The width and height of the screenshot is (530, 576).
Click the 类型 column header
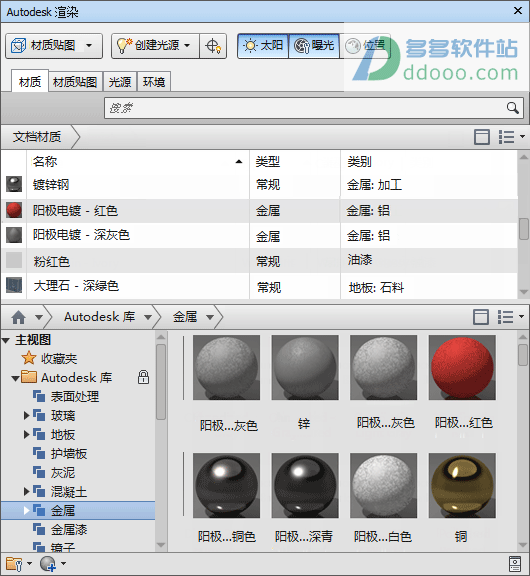pyautogui.click(x=295, y=161)
